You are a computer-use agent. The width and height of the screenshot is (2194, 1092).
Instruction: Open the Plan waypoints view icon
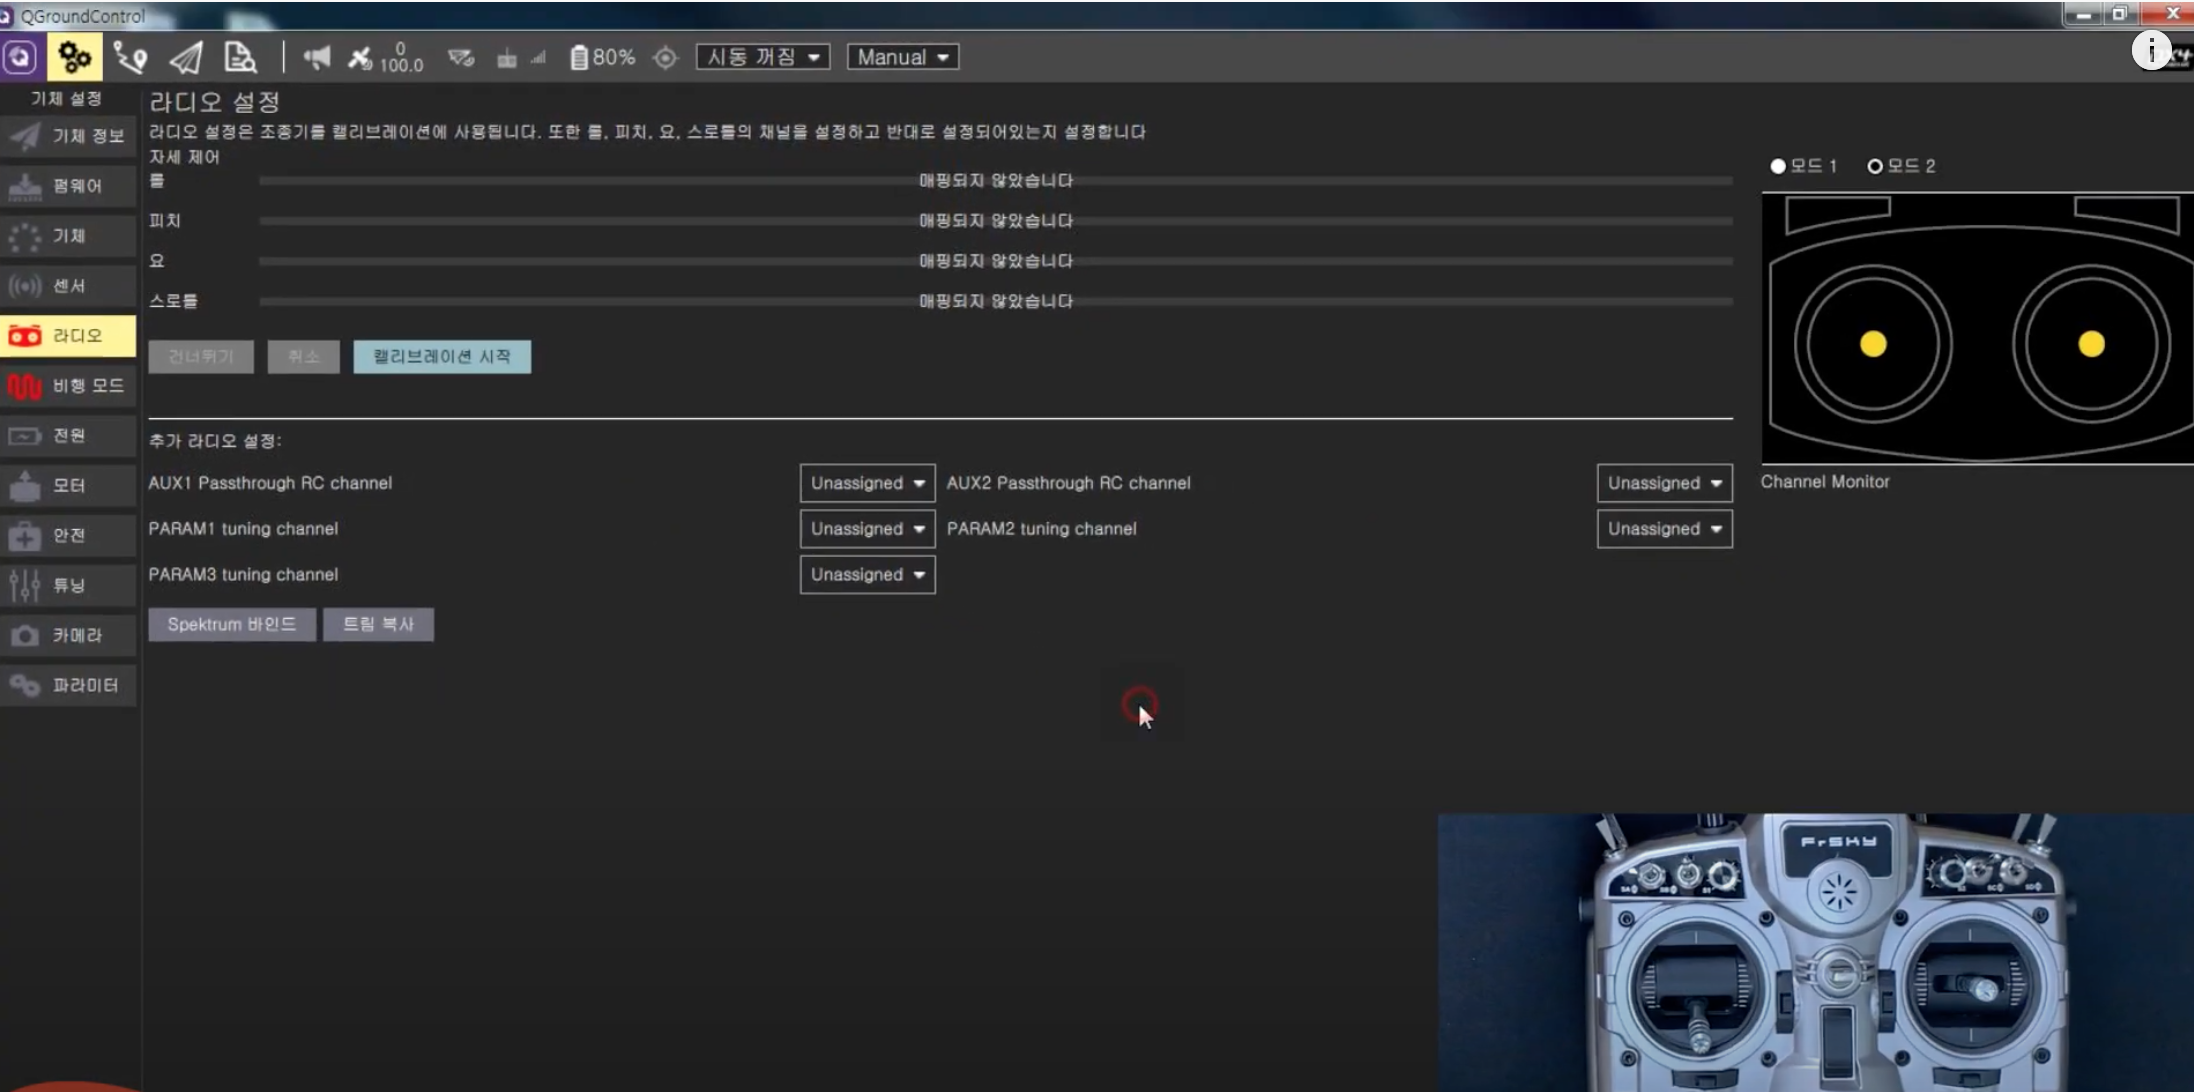pyautogui.click(x=130, y=57)
